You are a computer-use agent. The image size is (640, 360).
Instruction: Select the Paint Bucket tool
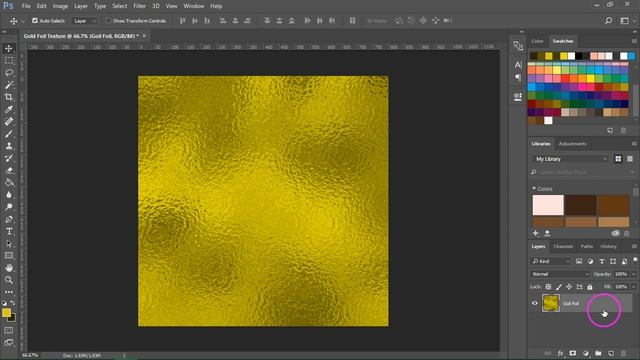point(9,182)
